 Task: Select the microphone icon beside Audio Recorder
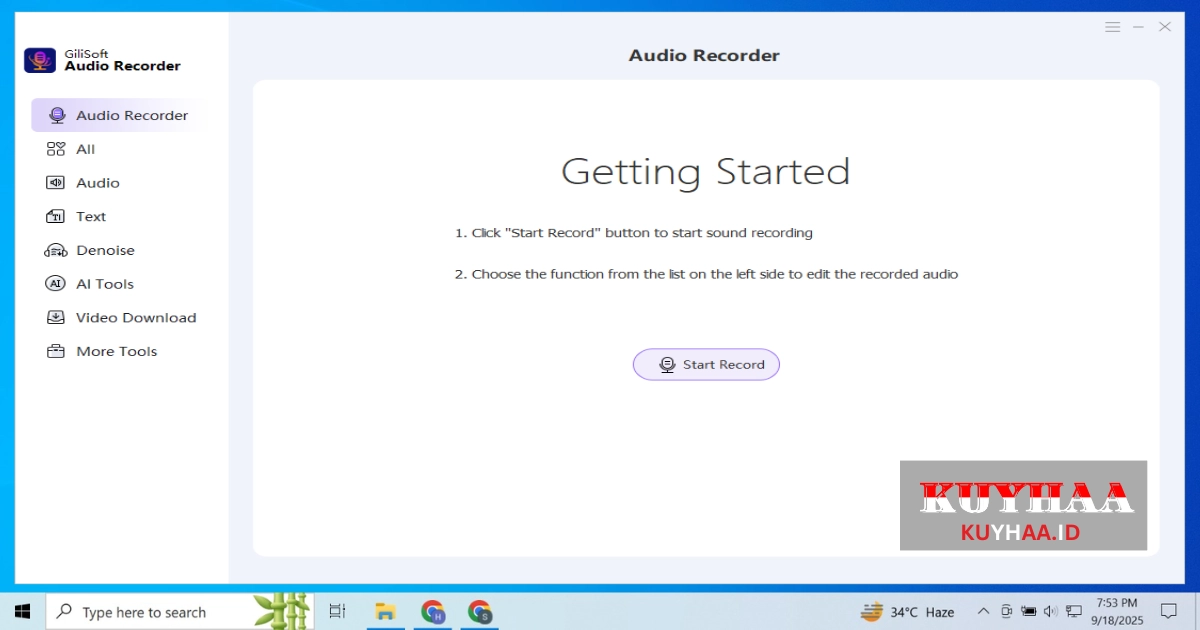click(57, 115)
